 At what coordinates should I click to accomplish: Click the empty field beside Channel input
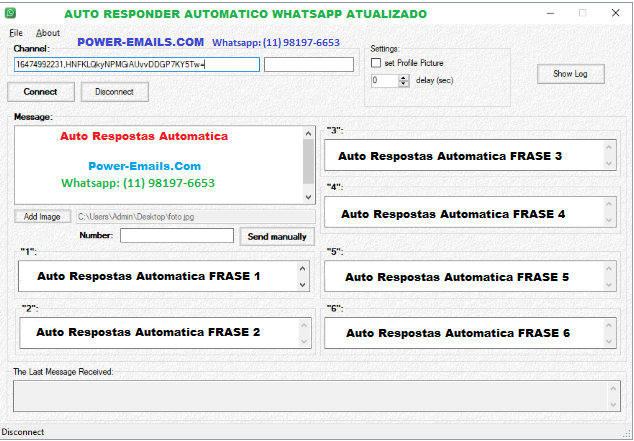(x=309, y=65)
